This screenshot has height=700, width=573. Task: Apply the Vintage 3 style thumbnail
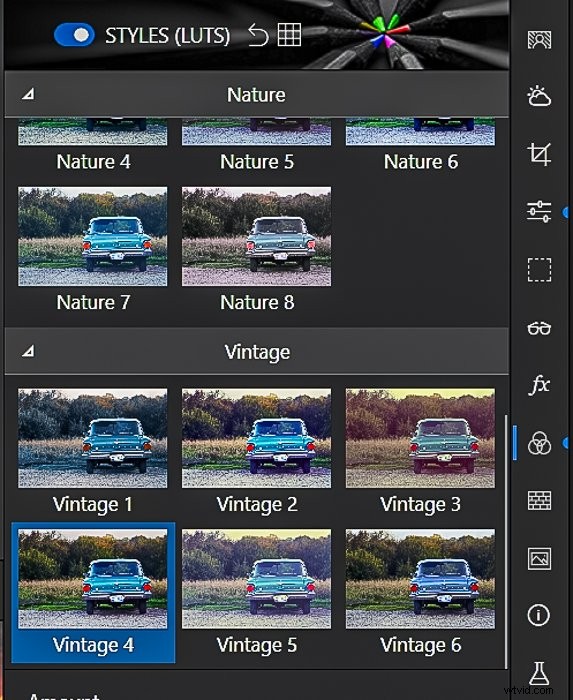[x=420, y=438]
